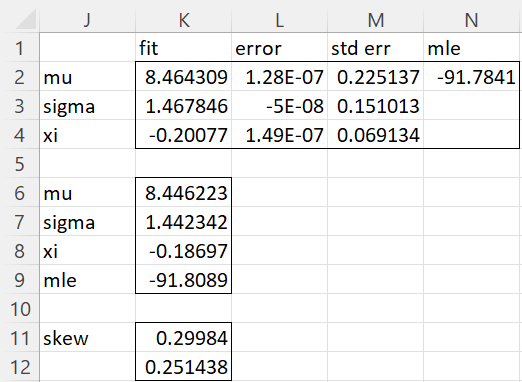Select cell with value -91.8089
The image size is (522, 382).
click(184, 279)
